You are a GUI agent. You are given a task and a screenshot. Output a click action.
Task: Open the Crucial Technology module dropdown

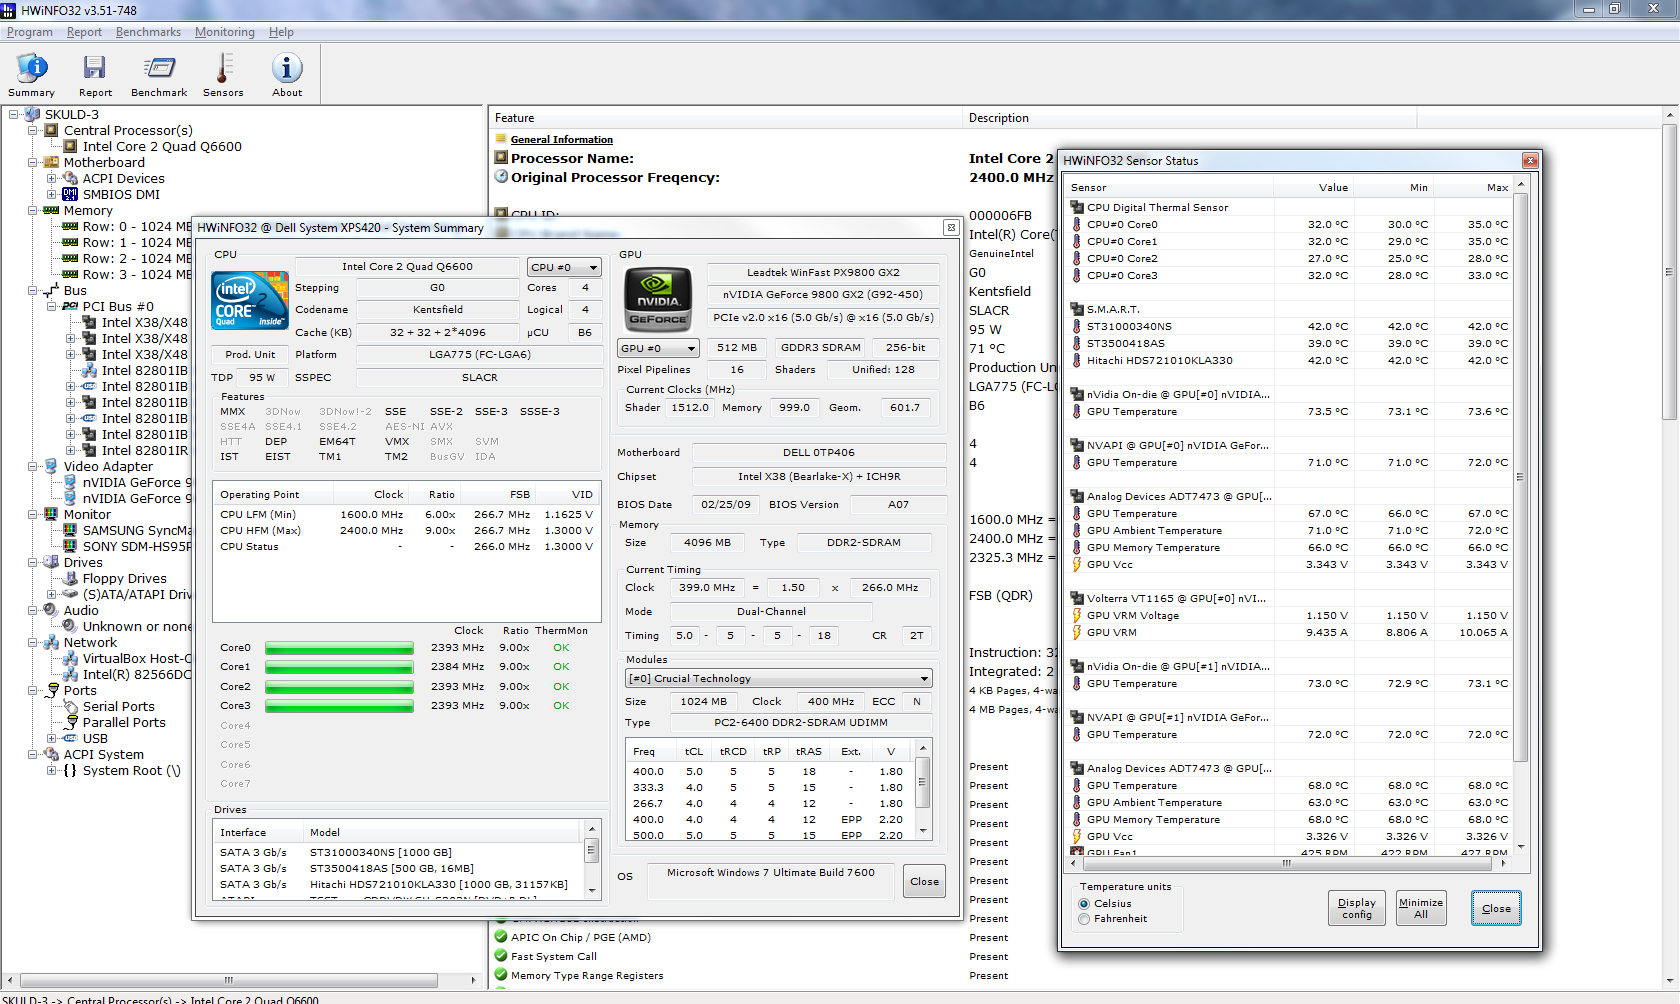click(778, 678)
